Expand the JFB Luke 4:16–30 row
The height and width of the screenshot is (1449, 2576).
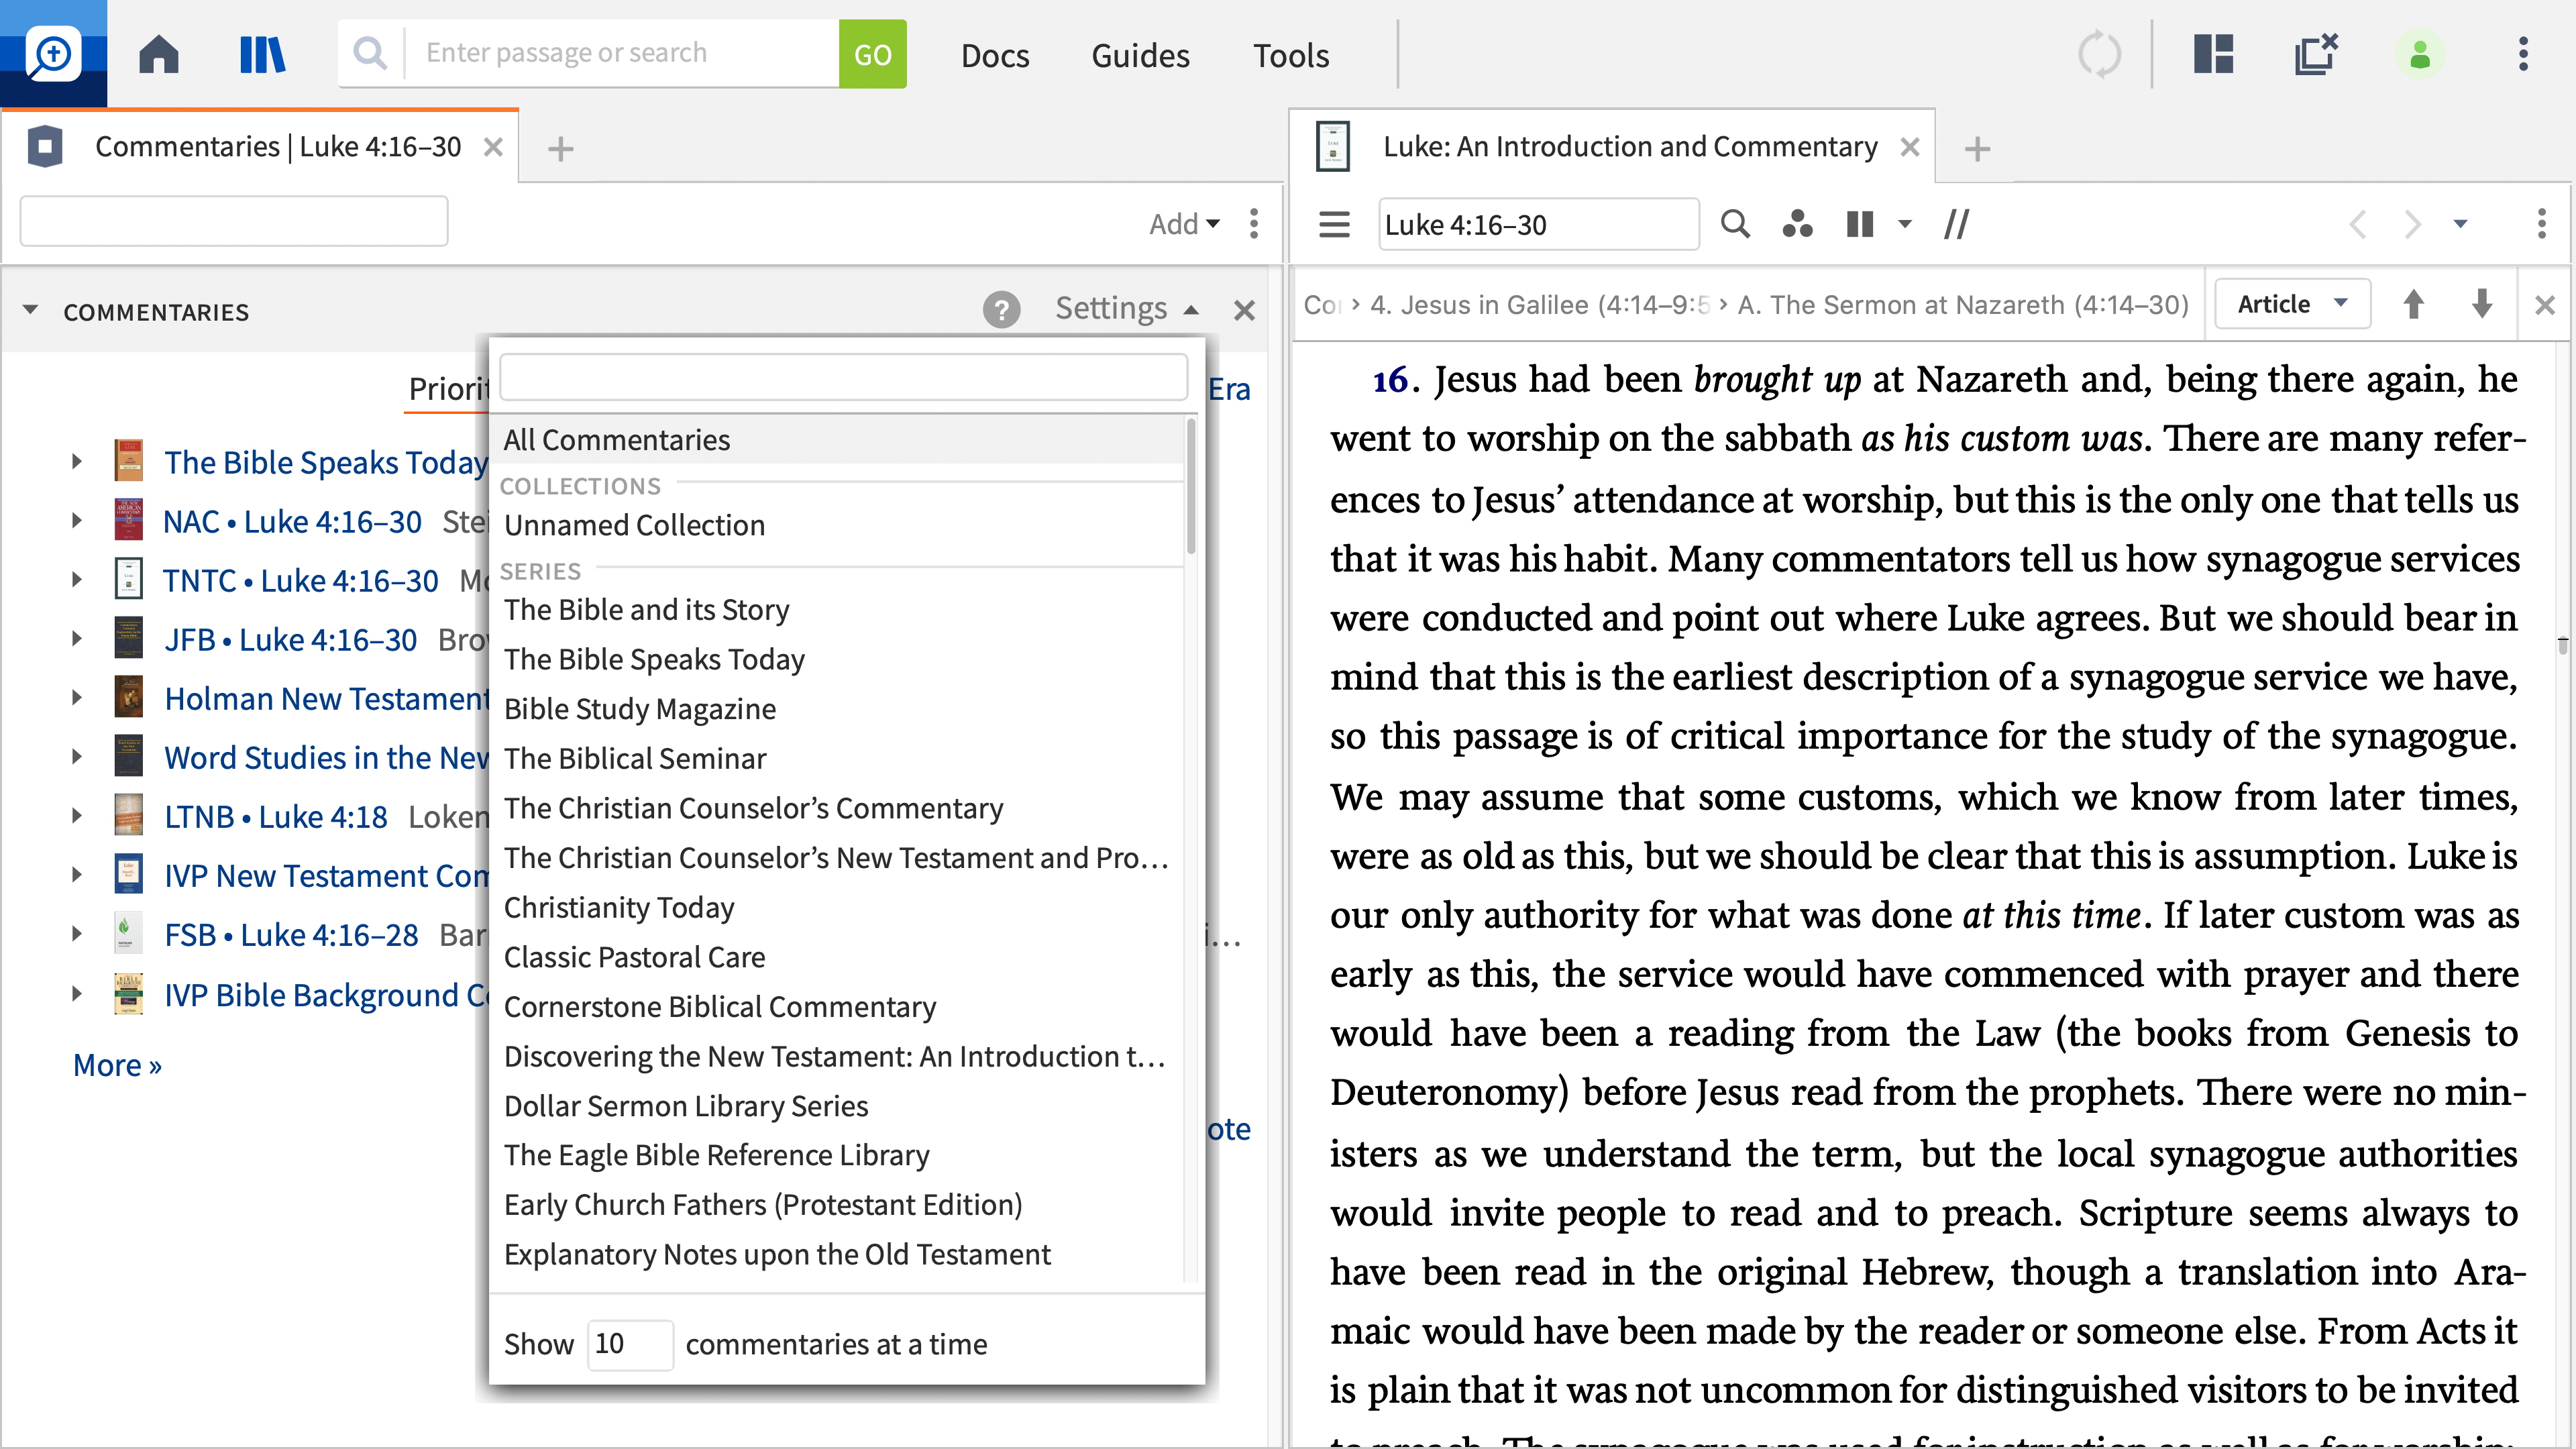pos(77,639)
